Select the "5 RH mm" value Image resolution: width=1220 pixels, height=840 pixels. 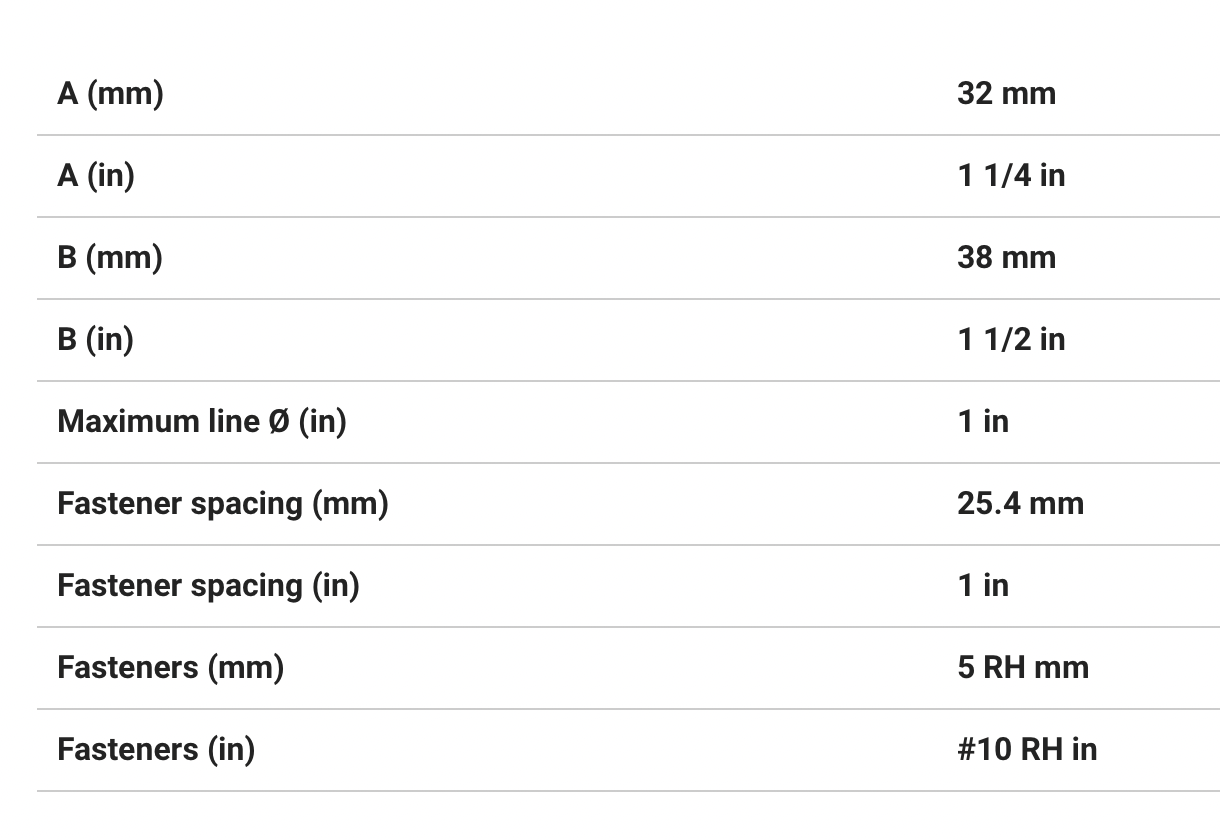pos(1022,668)
